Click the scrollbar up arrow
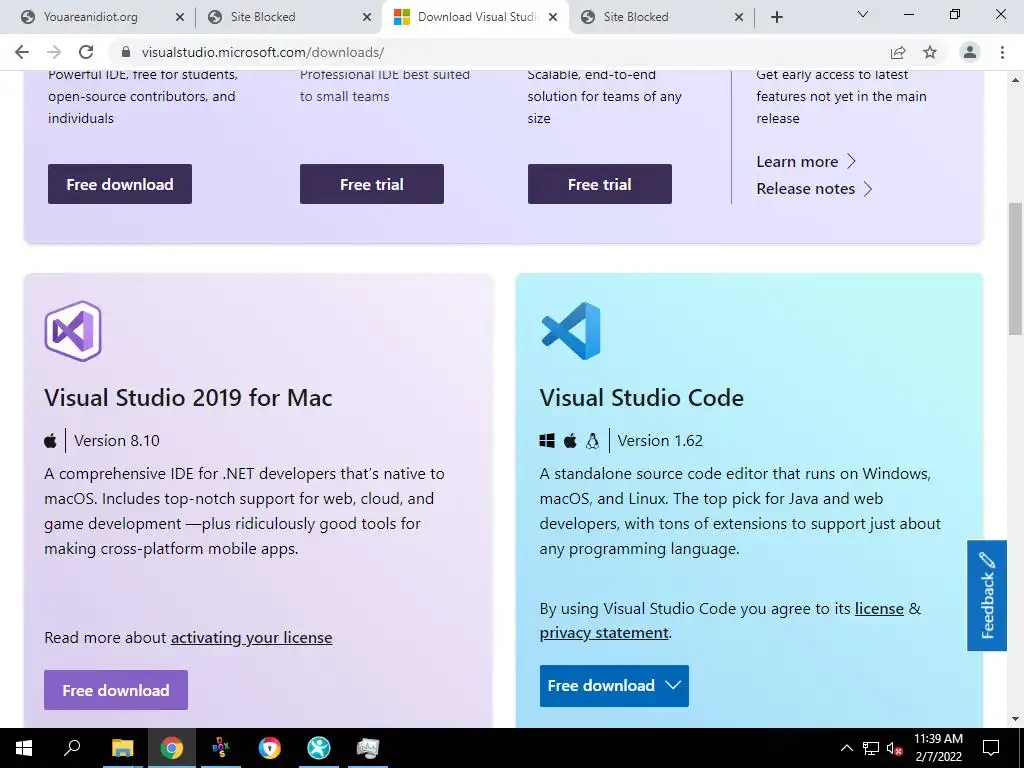 [x=1015, y=80]
